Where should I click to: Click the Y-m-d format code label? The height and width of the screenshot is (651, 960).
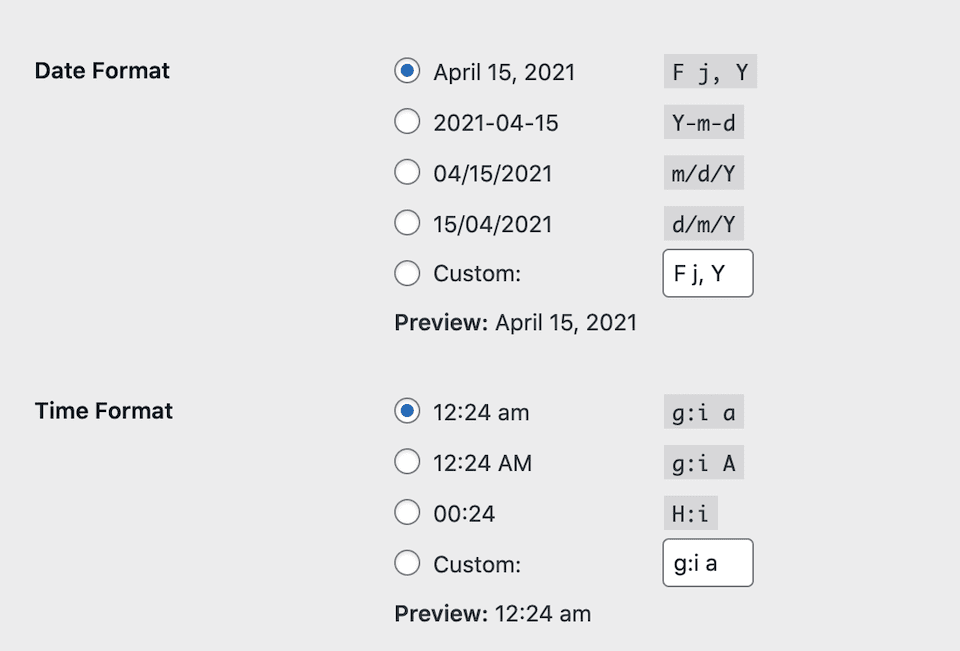click(704, 121)
